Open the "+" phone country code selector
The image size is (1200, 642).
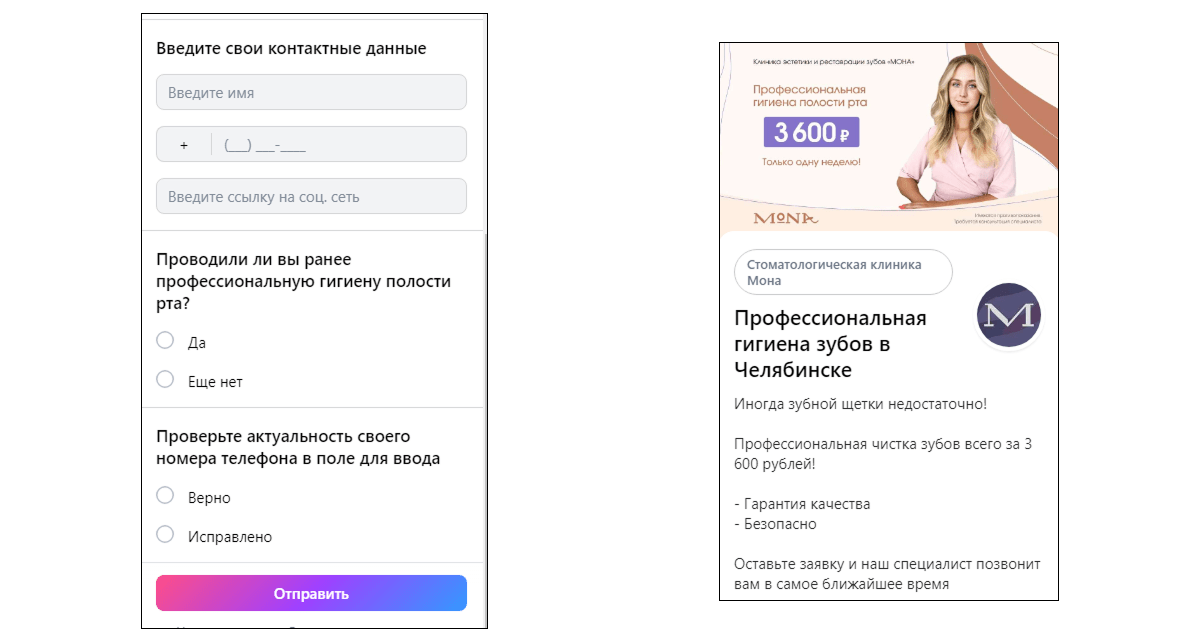pos(184,145)
